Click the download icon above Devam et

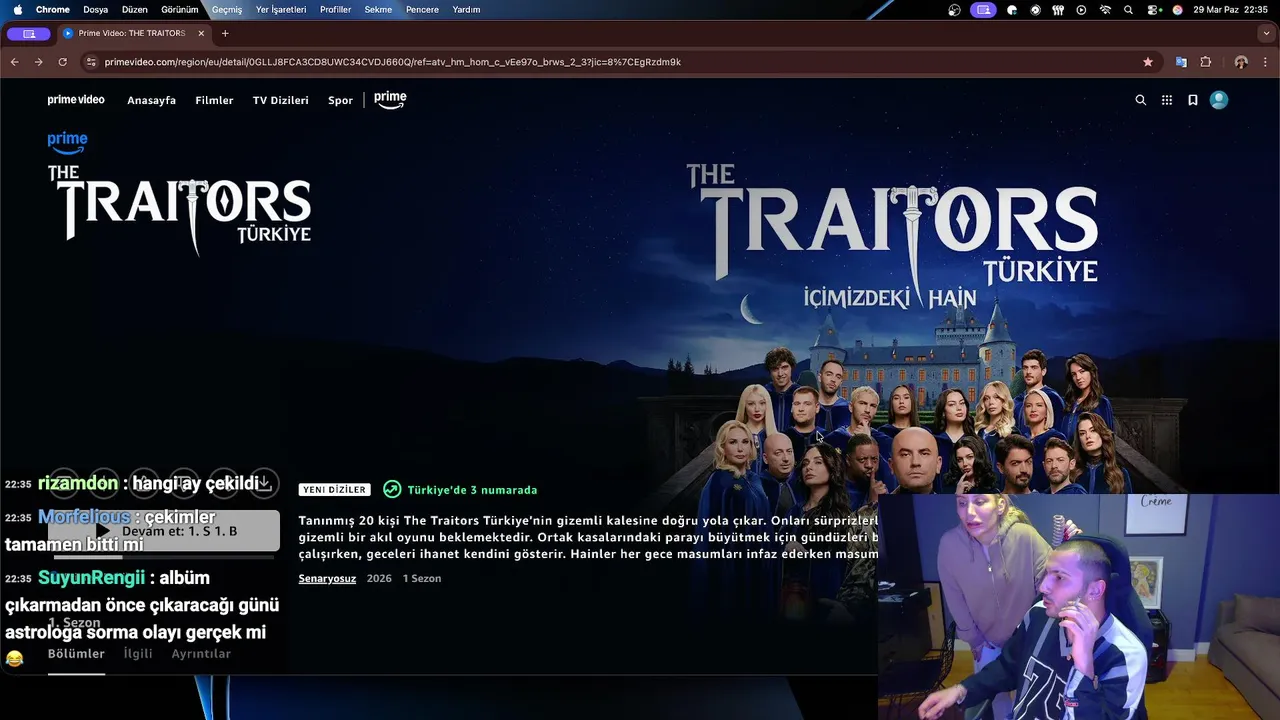tap(264, 483)
